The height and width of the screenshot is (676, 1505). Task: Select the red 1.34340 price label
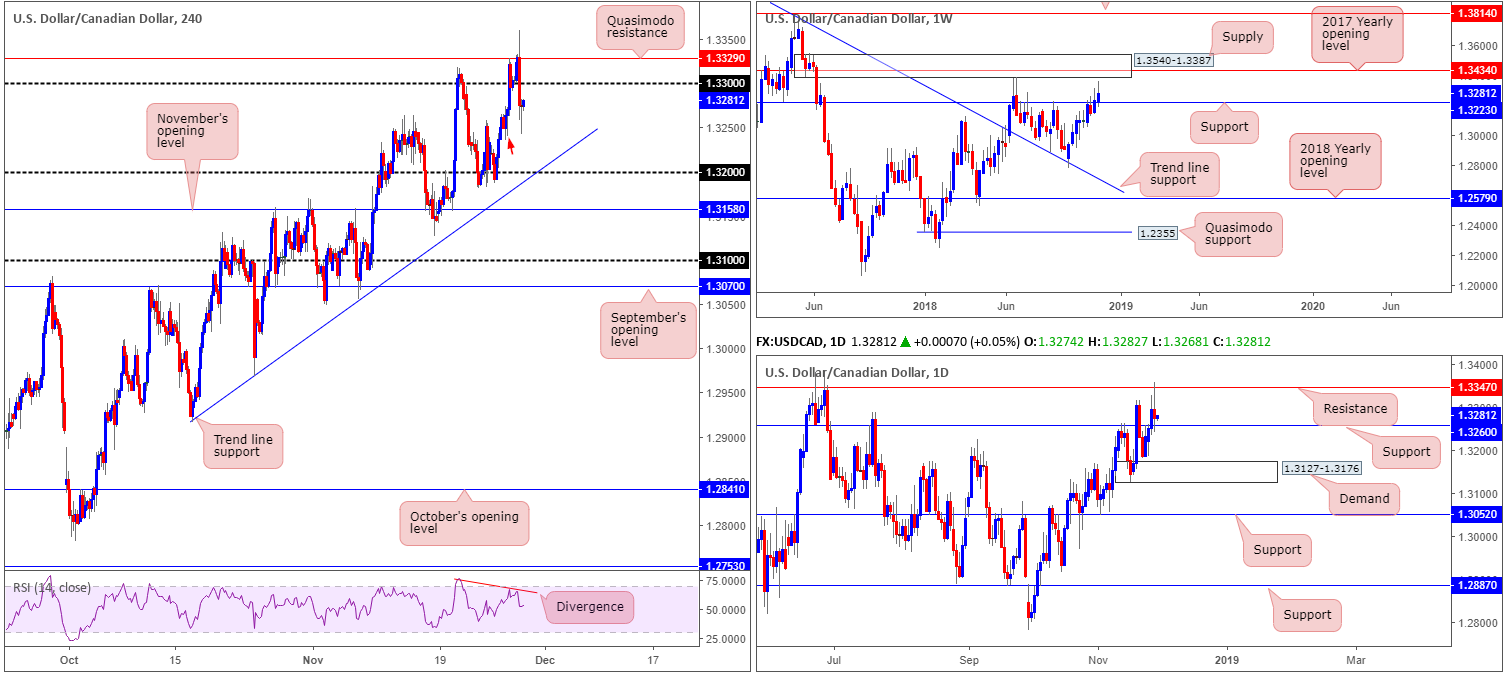coord(1478,70)
